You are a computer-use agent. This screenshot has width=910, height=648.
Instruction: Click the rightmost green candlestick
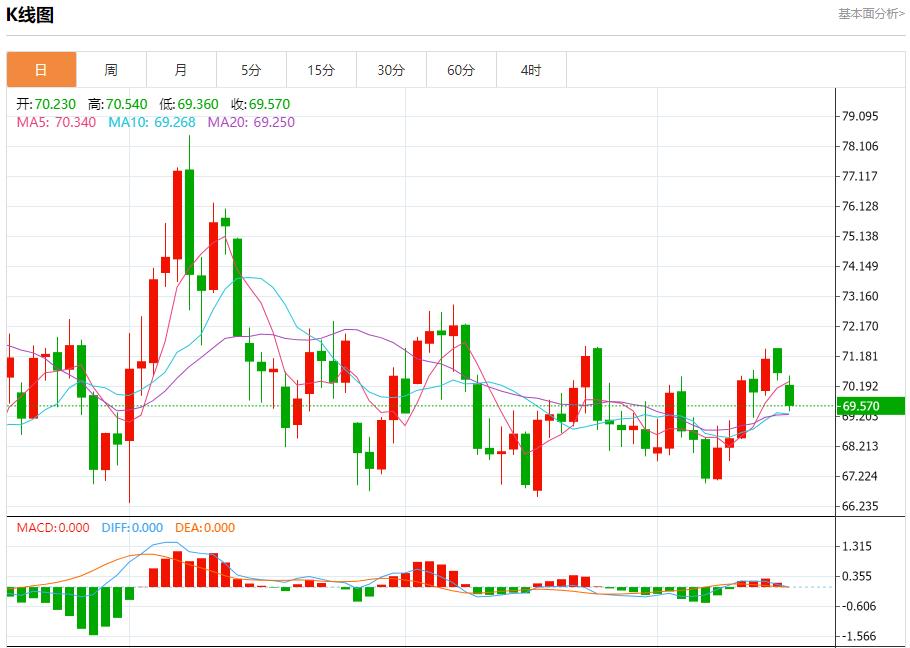coord(789,395)
